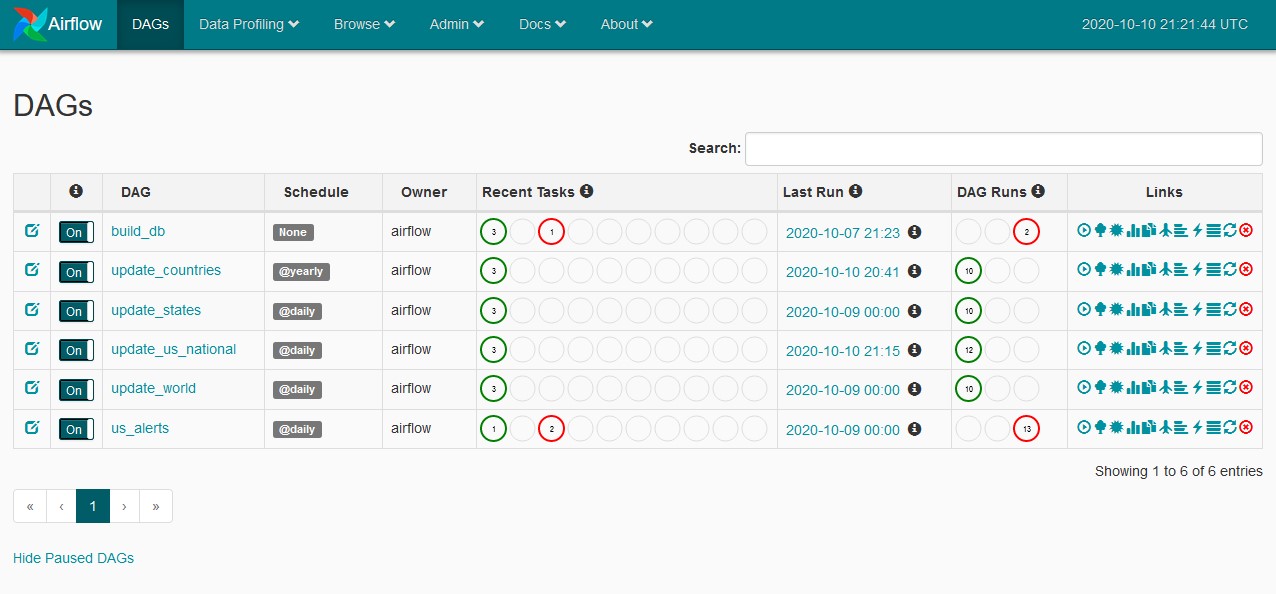
Task: Toggle the build_db DAG On switch
Action: click(76, 232)
